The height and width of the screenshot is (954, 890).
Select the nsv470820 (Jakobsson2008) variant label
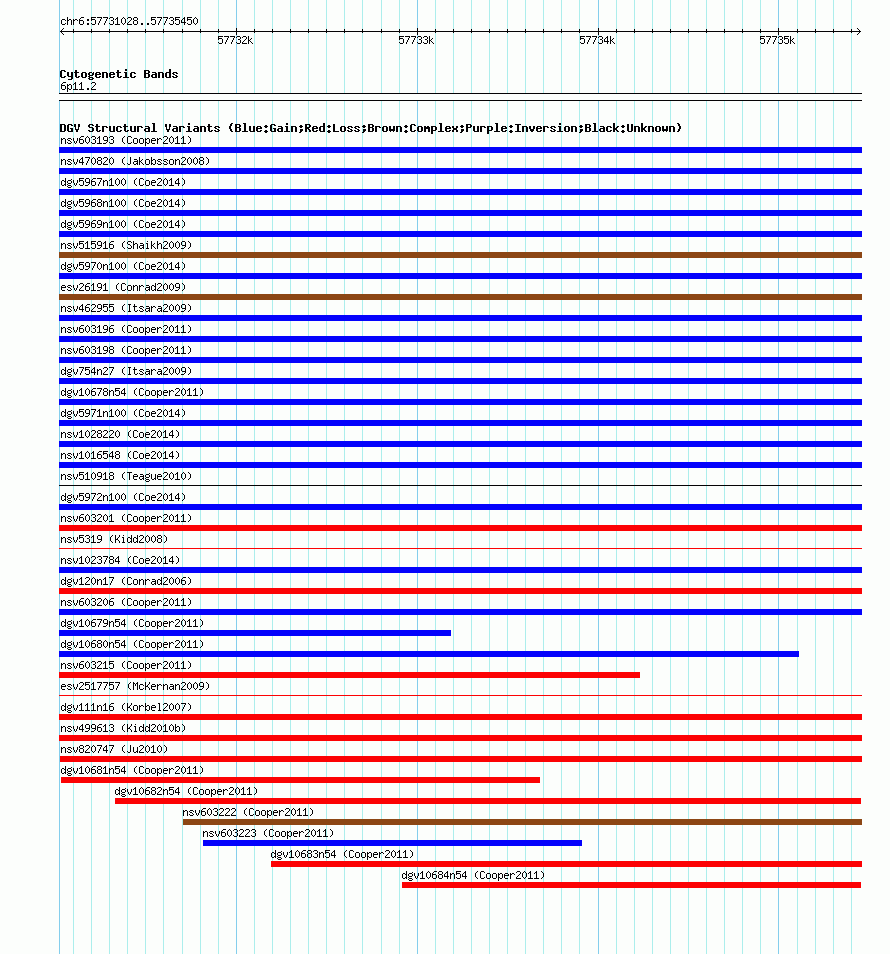(x=135, y=161)
